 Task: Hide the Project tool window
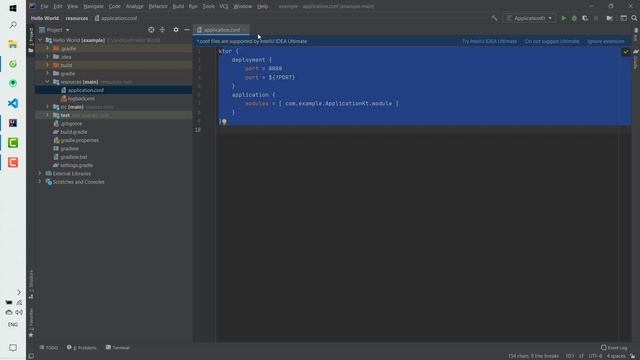point(187,30)
